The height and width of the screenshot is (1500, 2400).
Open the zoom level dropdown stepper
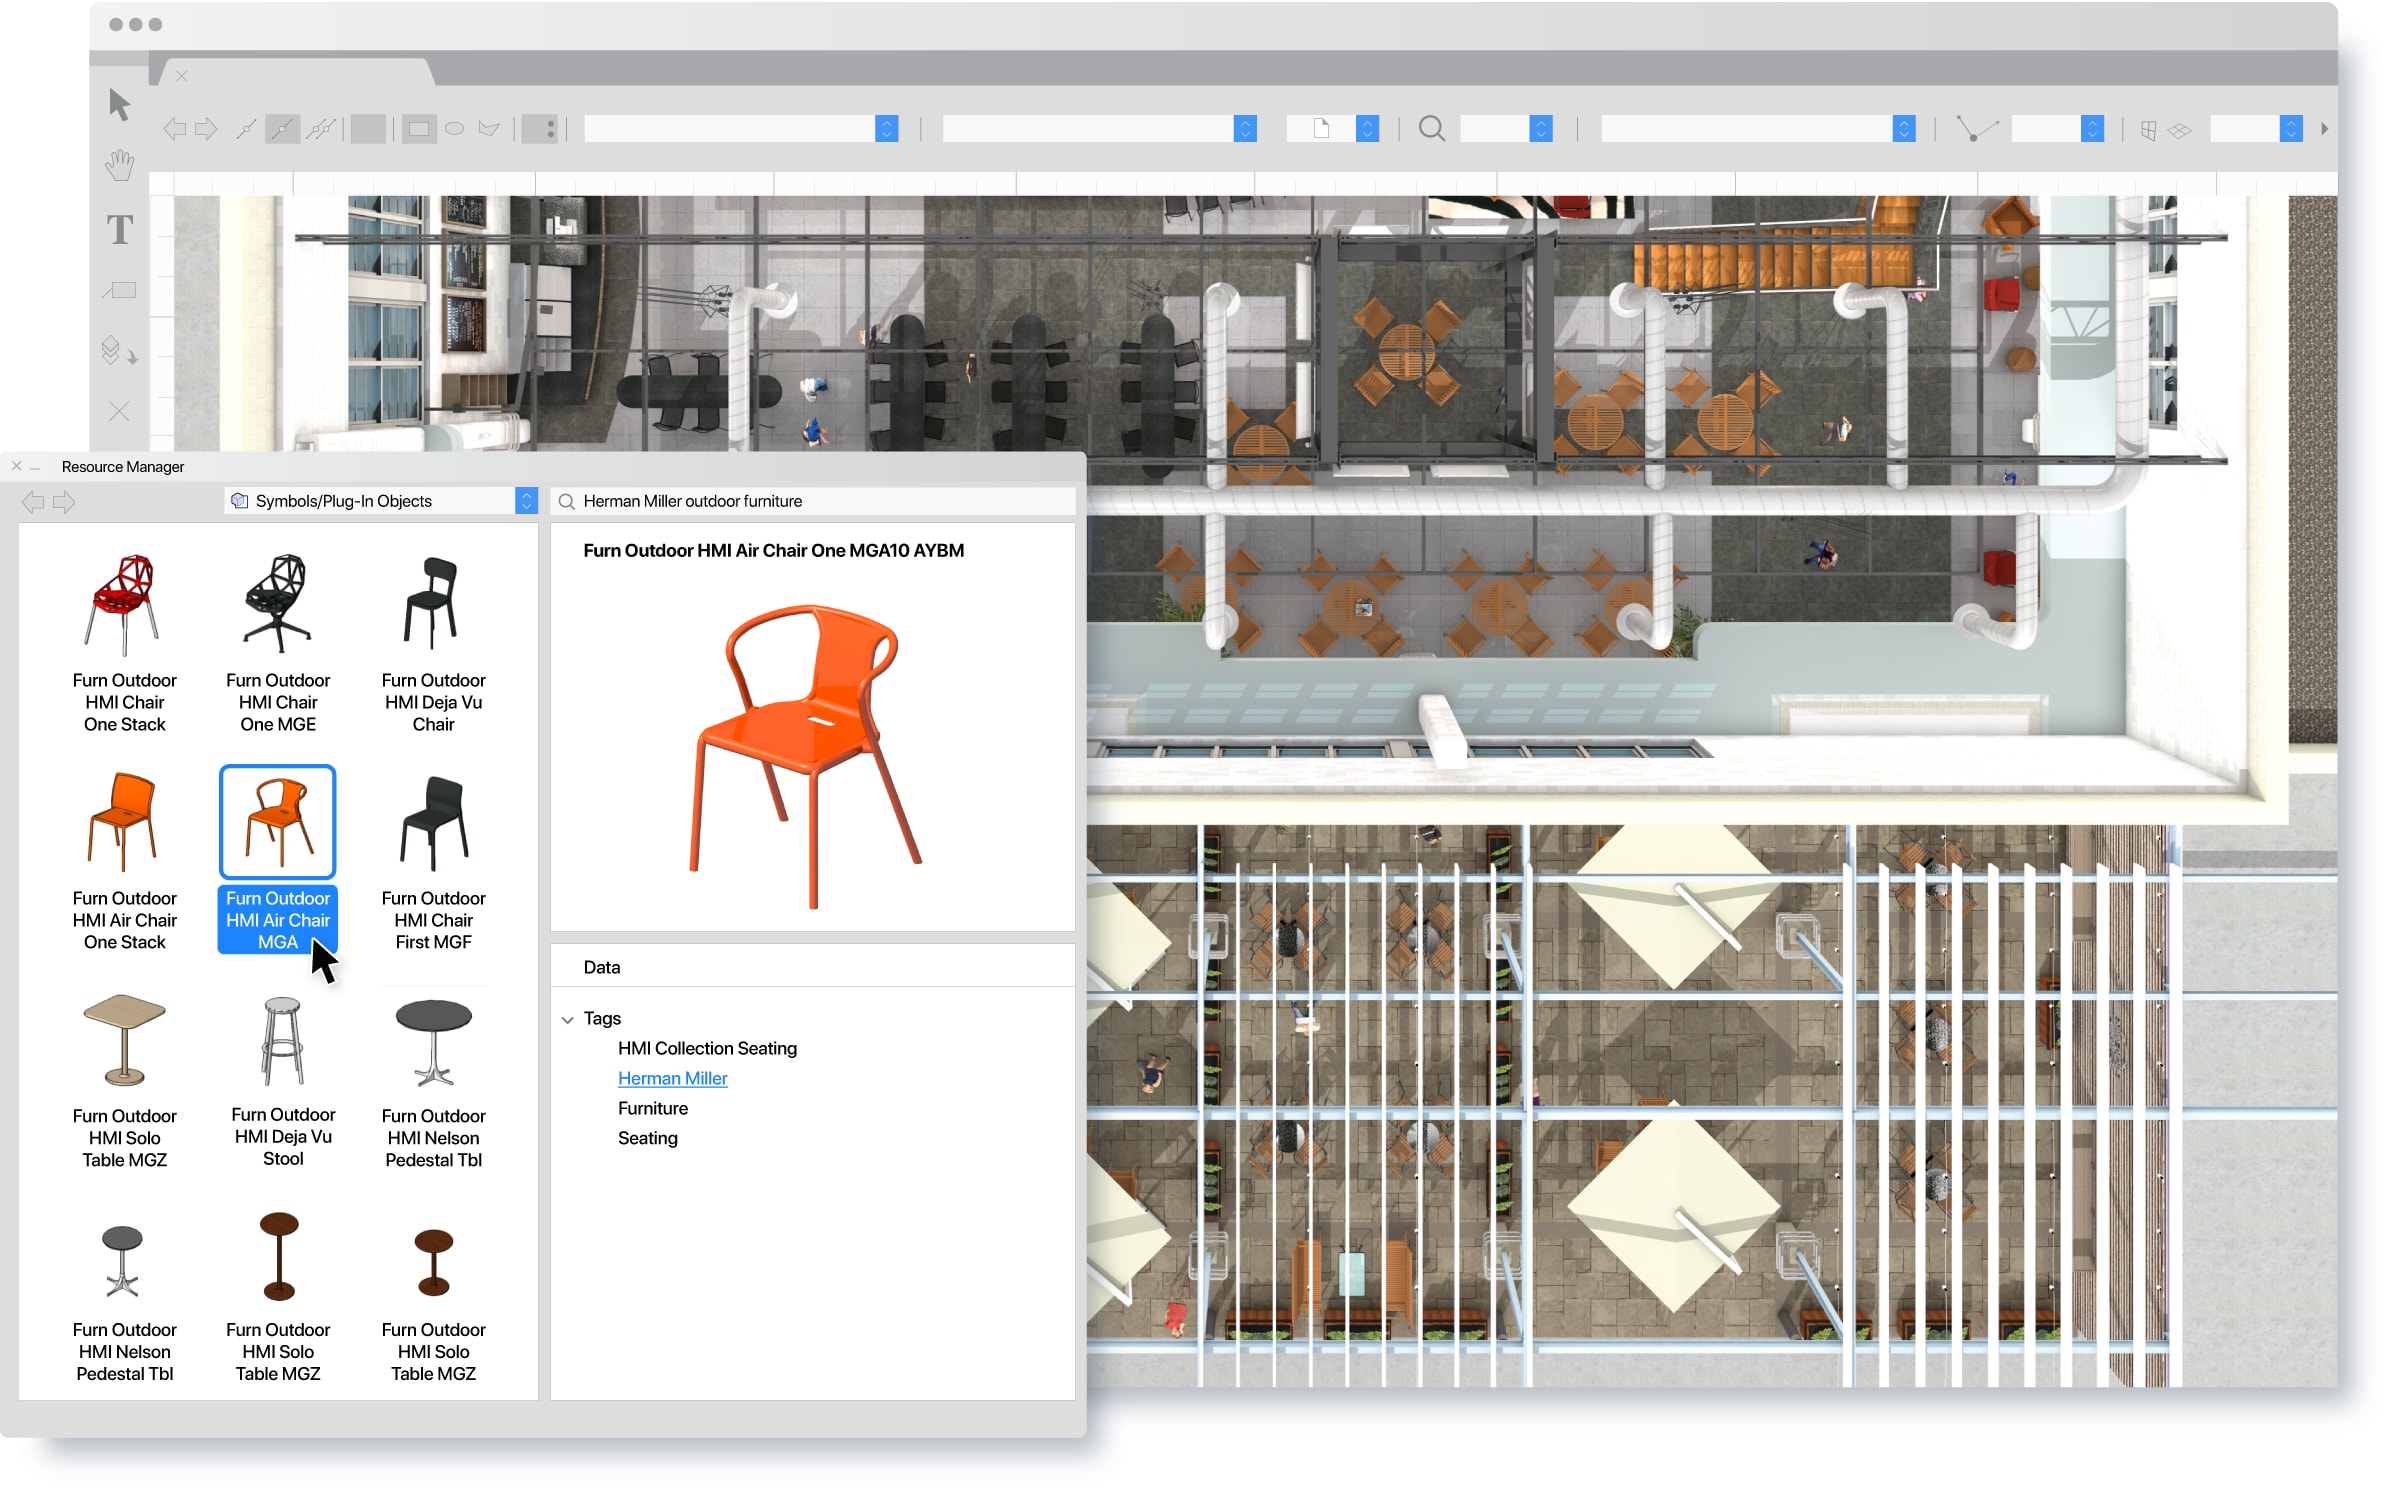point(1541,129)
